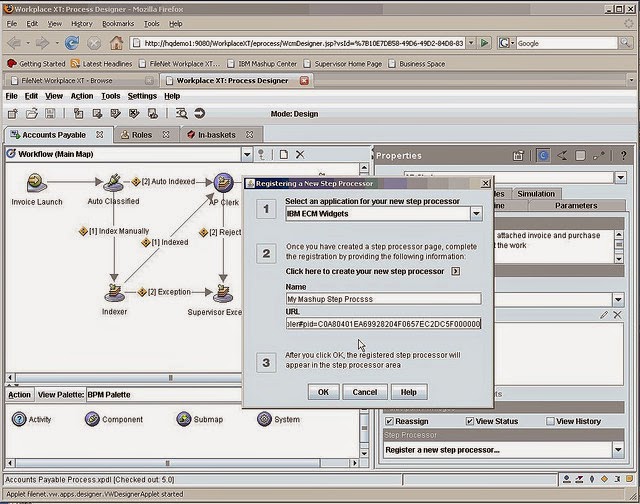The image size is (640, 504).
Task: Select the AP Clerk step icon
Action: point(223,182)
